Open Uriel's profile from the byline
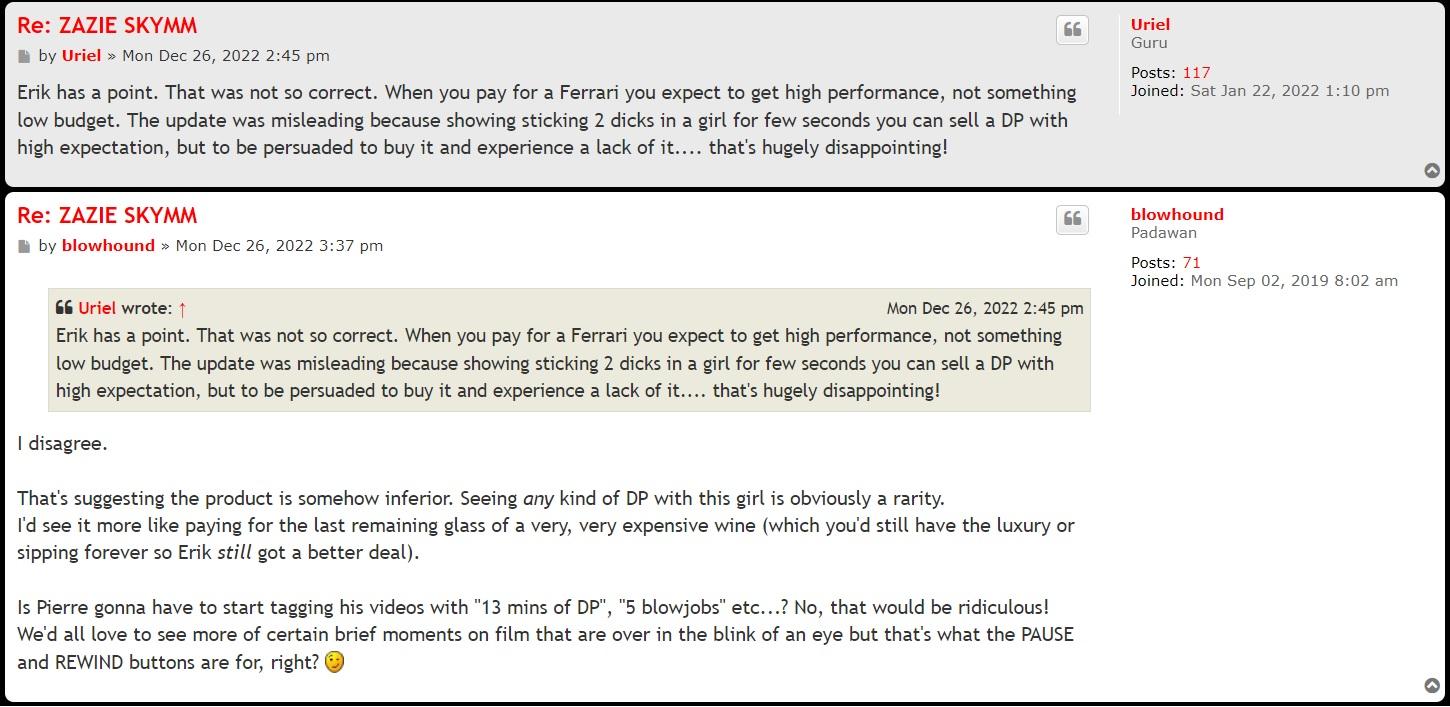The width and height of the screenshot is (1450, 707). tap(81, 56)
